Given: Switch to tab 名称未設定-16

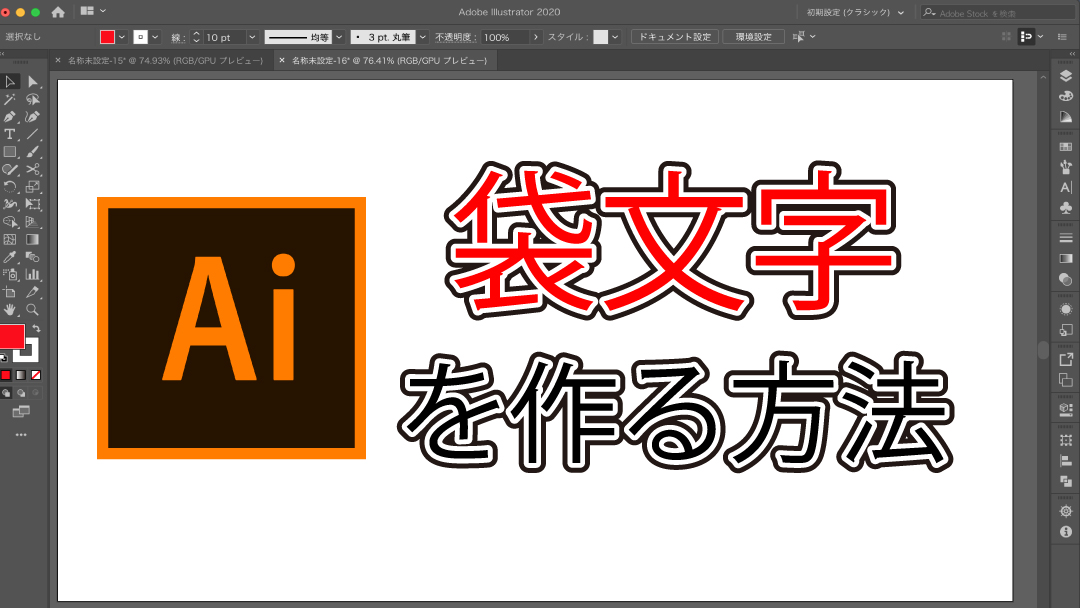Looking at the screenshot, I should pyautogui.click(x=389, y=61).
